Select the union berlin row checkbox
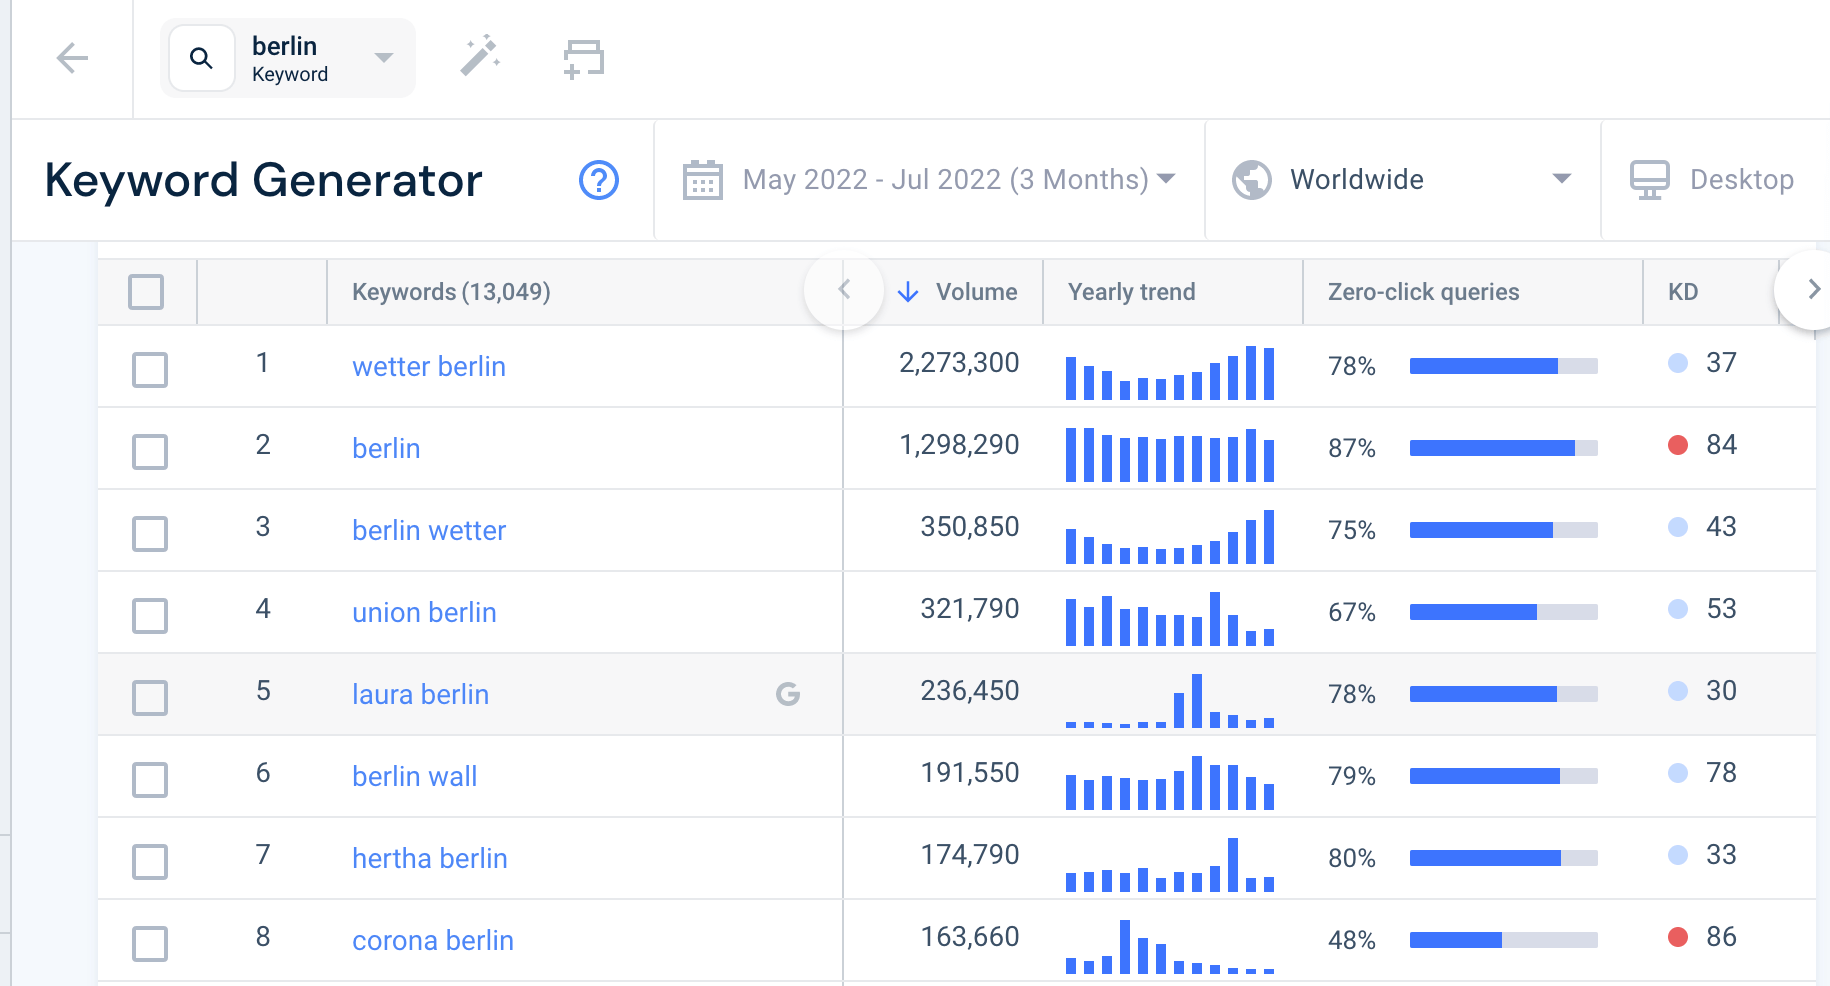The image size is (1830, 986). [150, 615]
